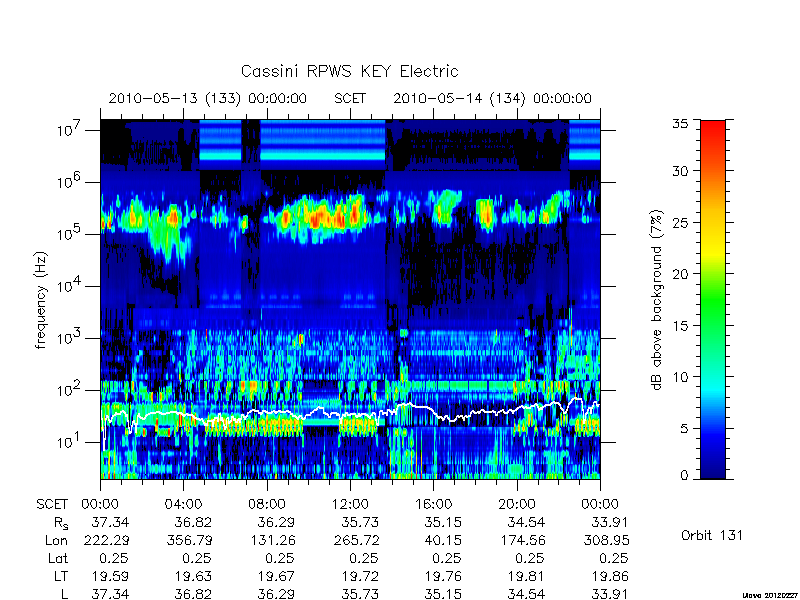This screenshot has height=600, width=800.
Task: Click the '20' colorbar tick label
Action: (679, 274)
